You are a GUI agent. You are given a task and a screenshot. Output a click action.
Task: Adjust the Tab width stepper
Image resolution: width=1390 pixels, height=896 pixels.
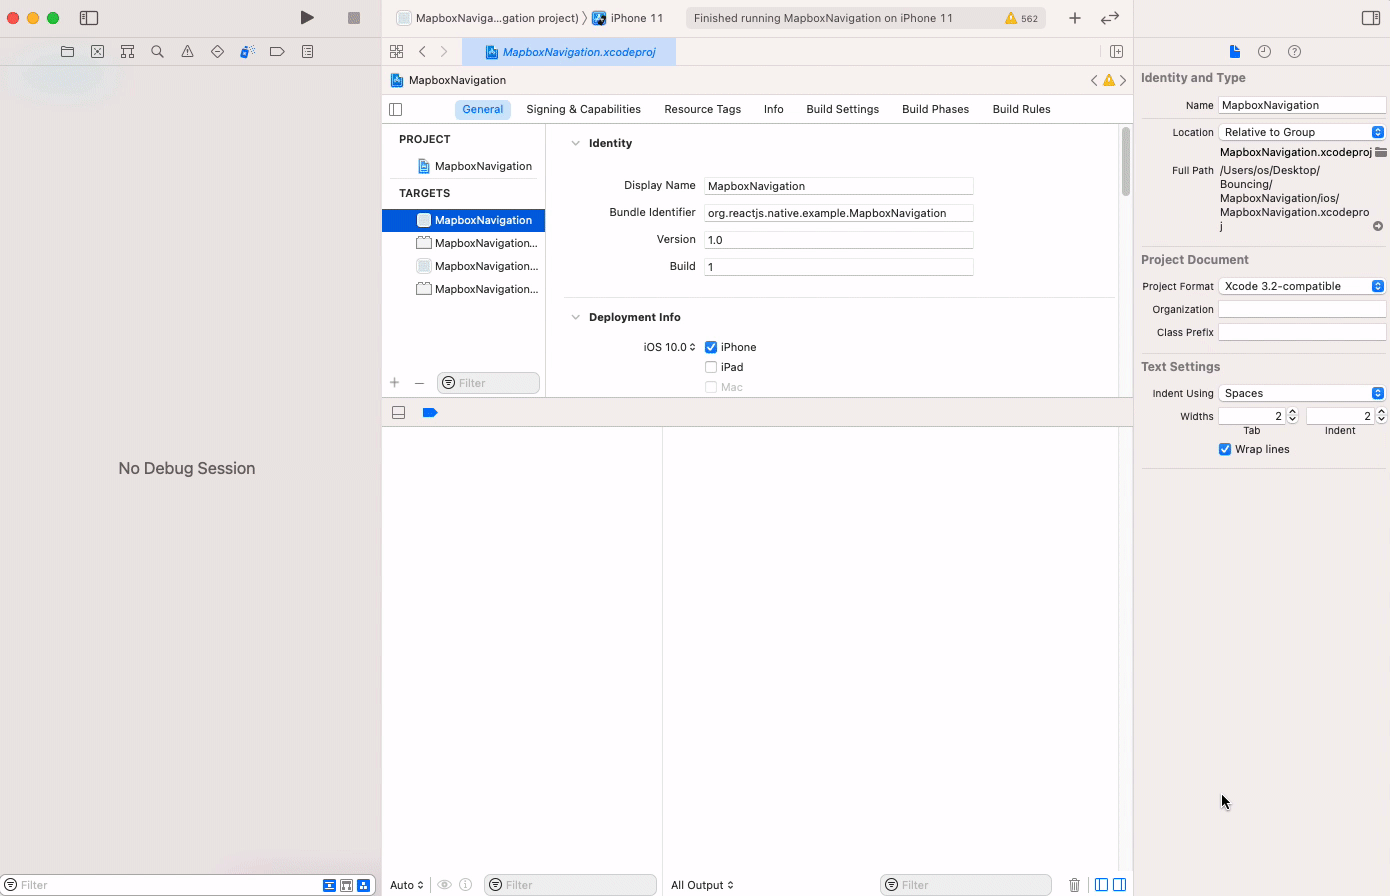coord(1292,416)
